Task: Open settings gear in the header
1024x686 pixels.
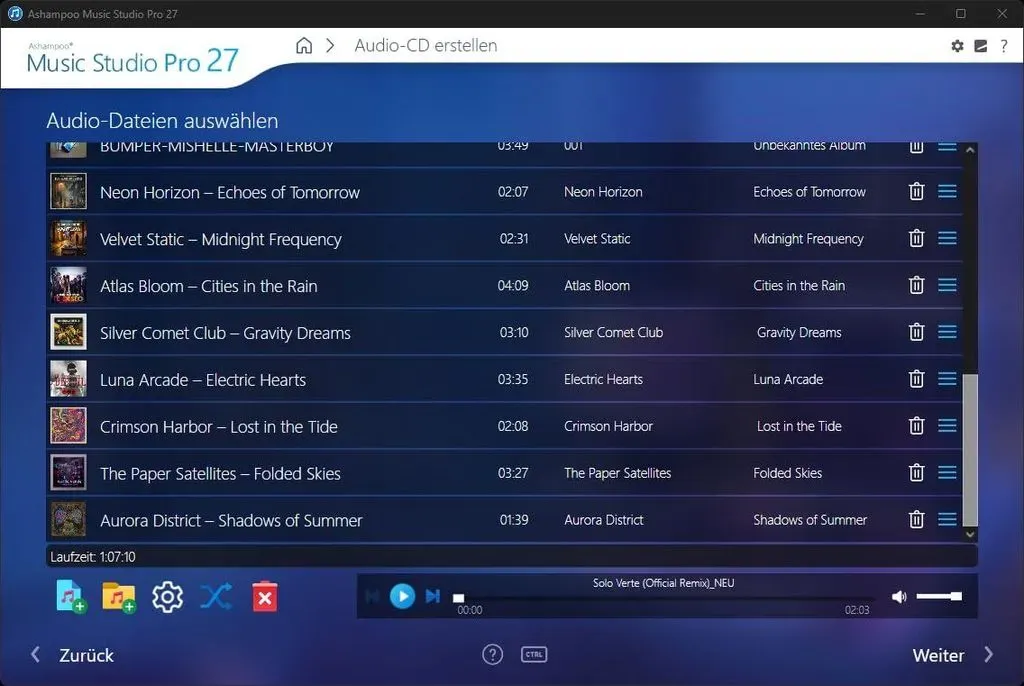Action: tap(957, 46)
